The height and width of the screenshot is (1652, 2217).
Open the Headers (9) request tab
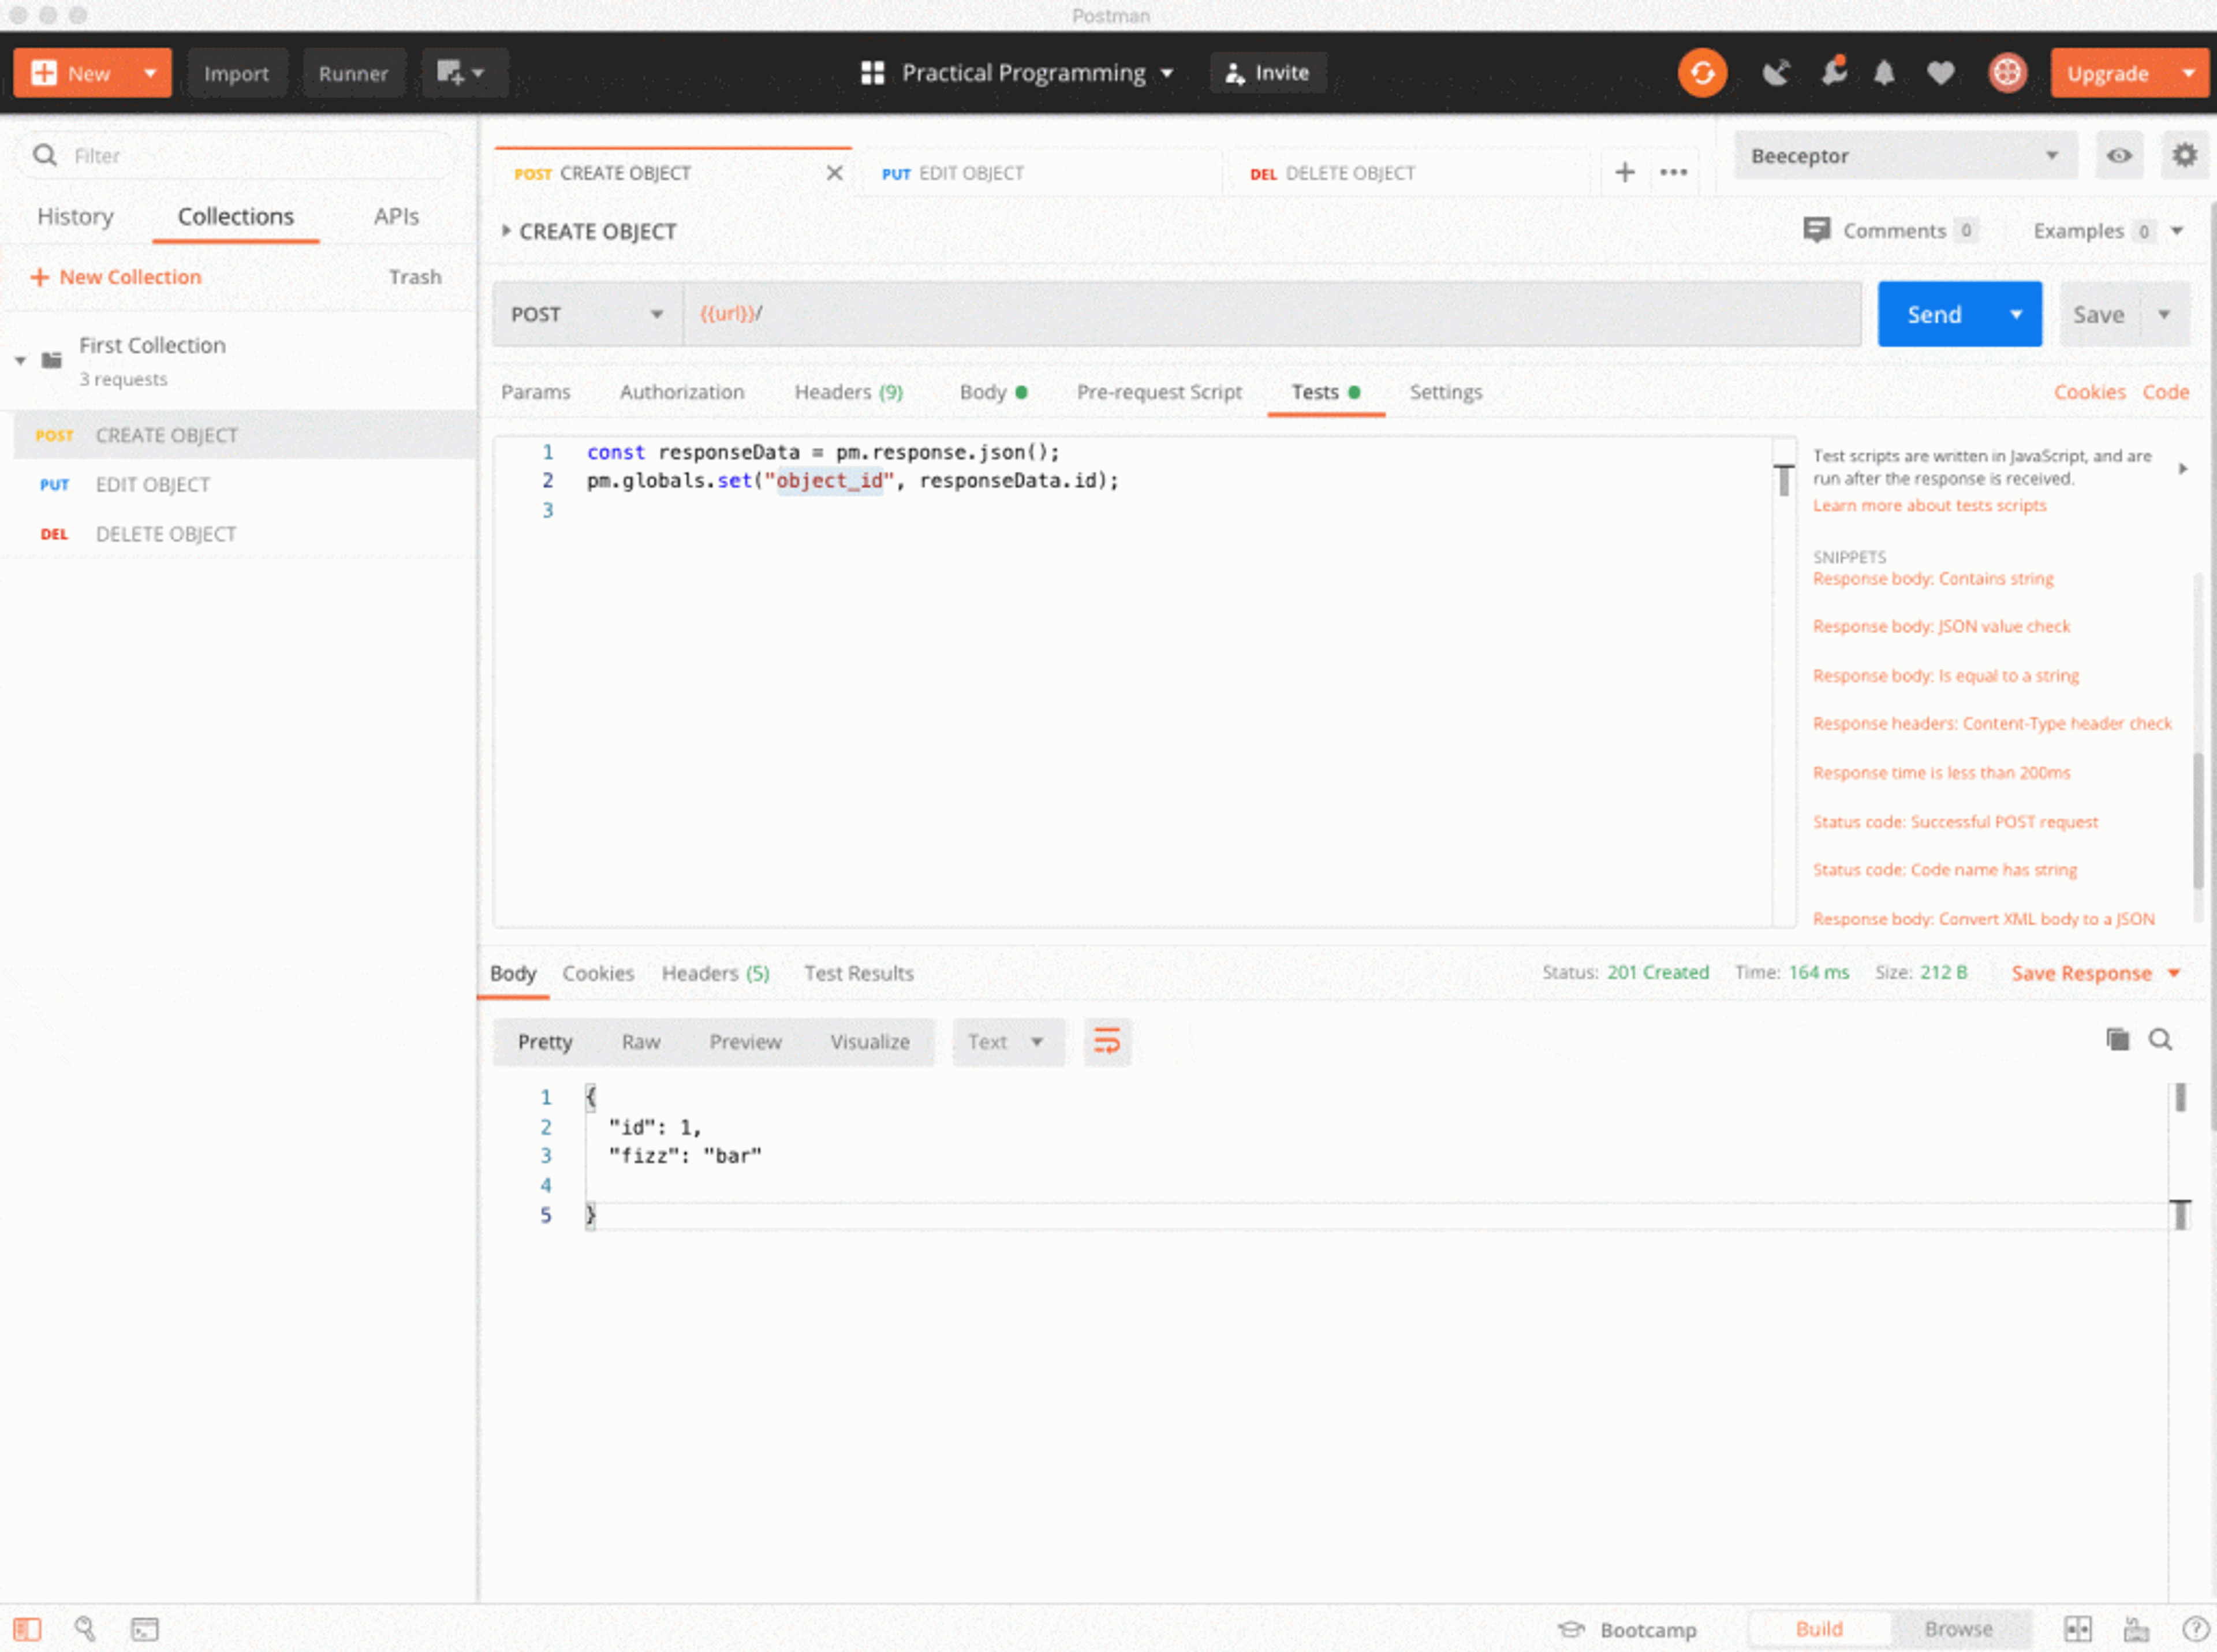coord(849,392)
